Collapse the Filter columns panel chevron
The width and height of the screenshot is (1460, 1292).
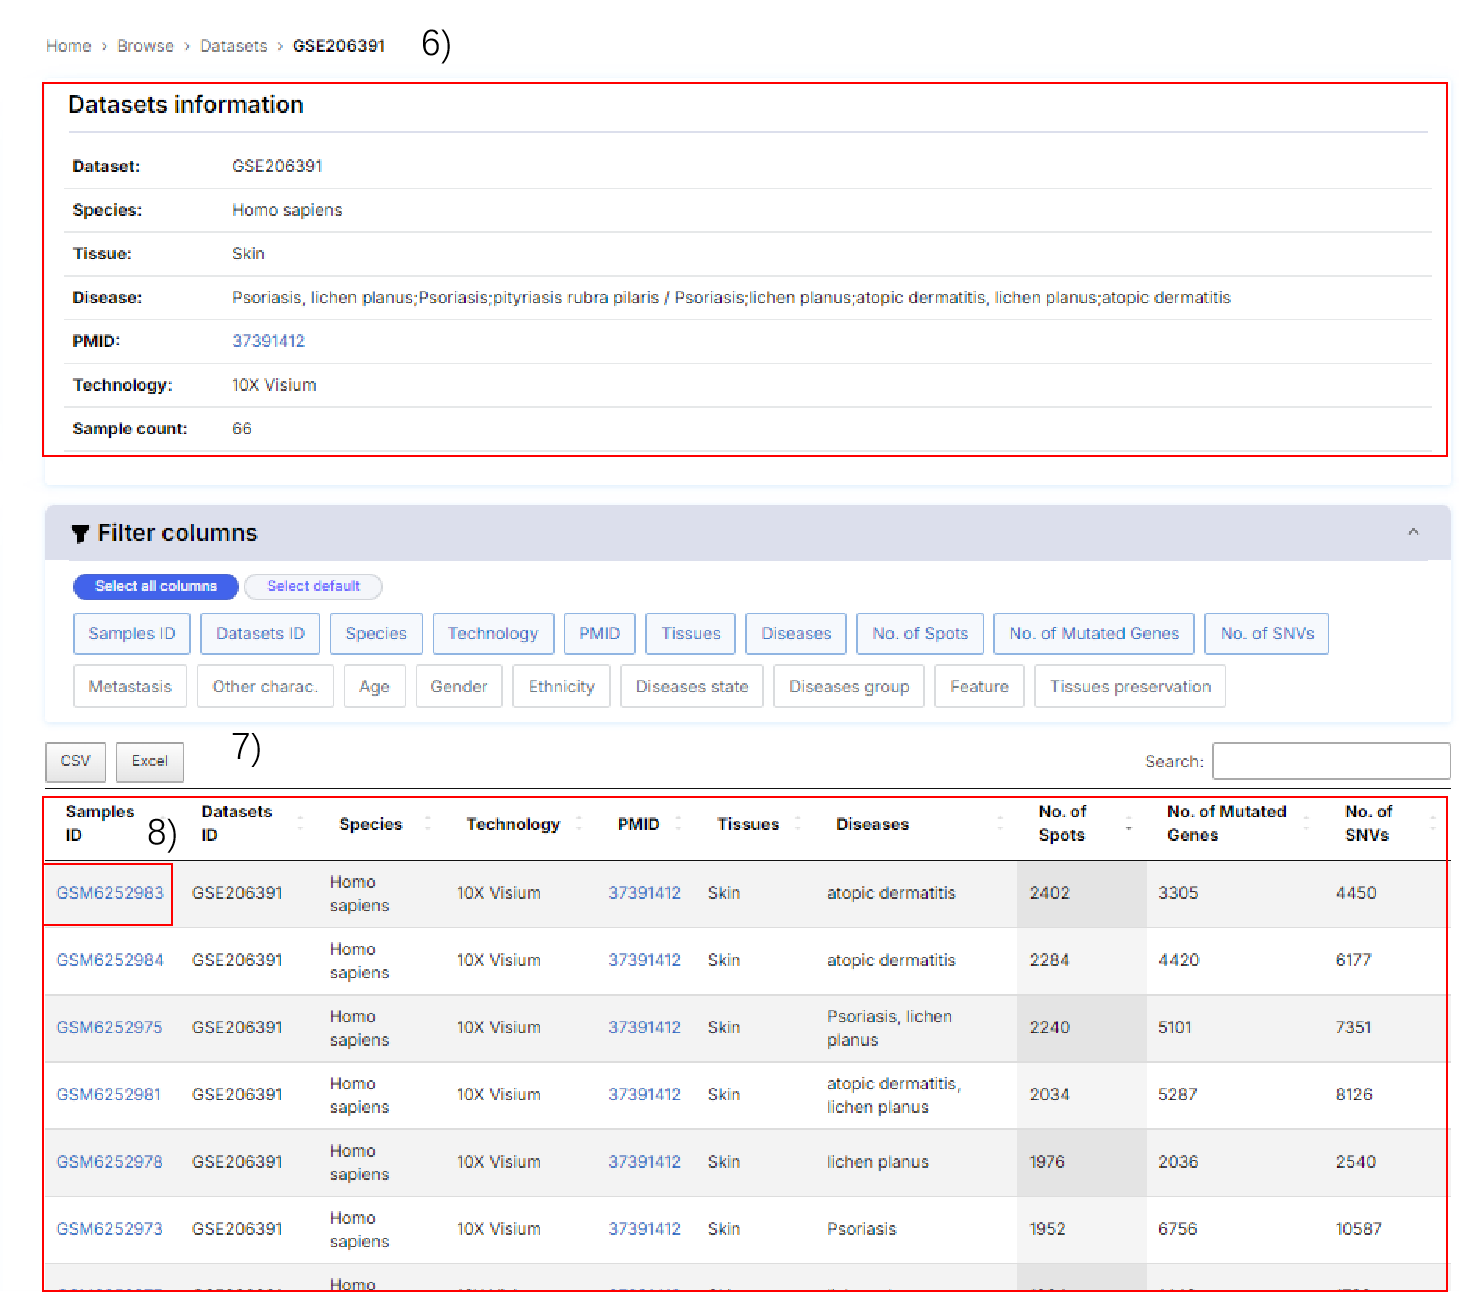tap(1412, 532)
